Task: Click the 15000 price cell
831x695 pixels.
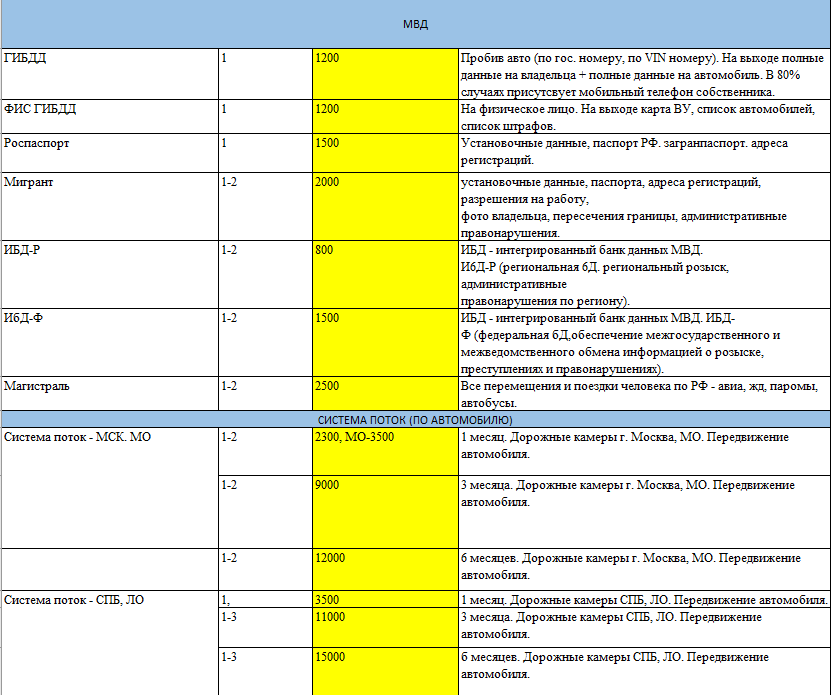Action: [x=385, y=671]
